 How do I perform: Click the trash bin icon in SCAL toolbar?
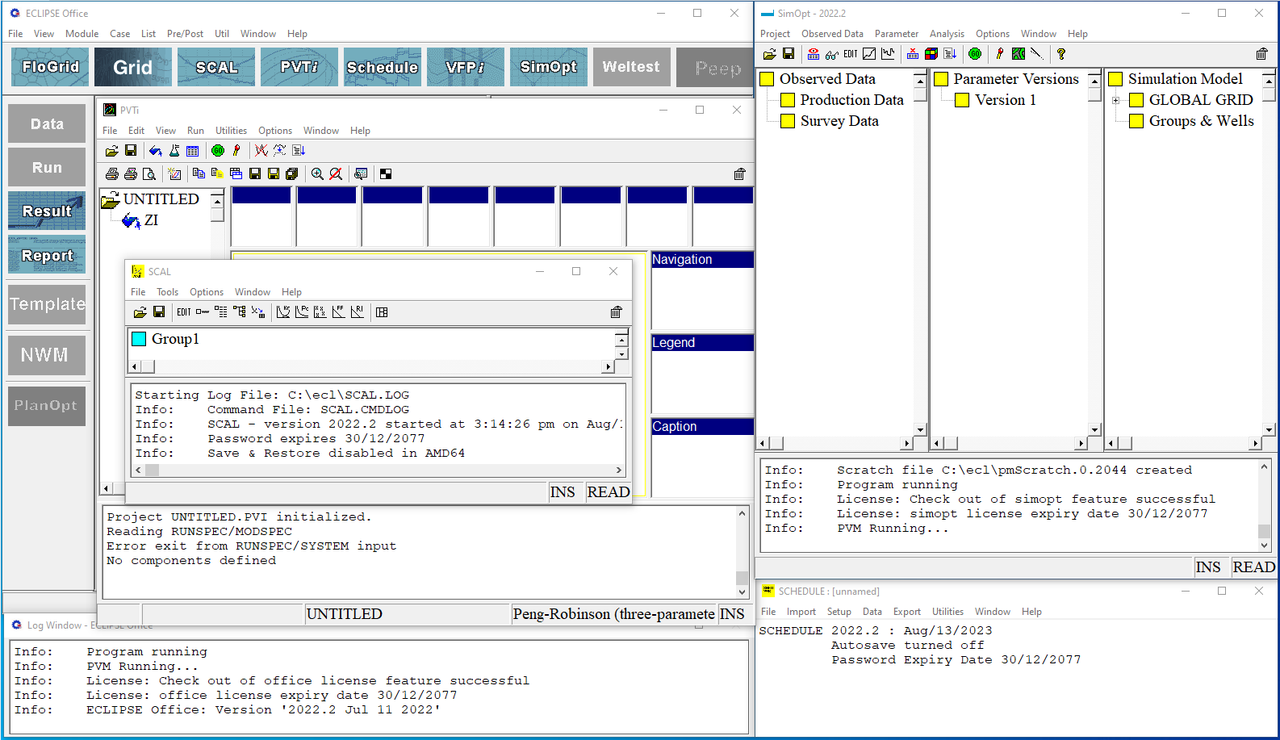point(616,312)
